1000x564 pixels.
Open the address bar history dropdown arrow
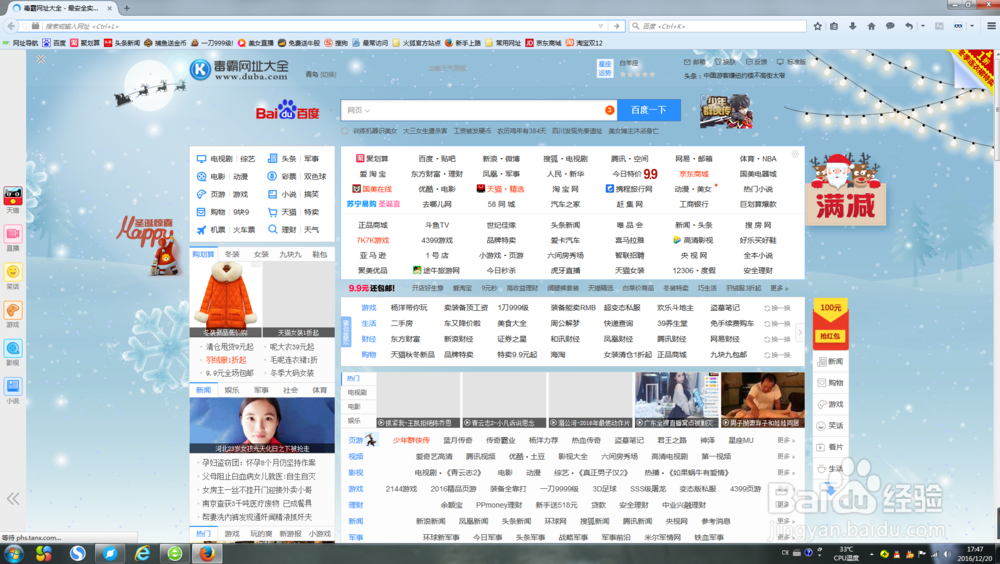601,26
